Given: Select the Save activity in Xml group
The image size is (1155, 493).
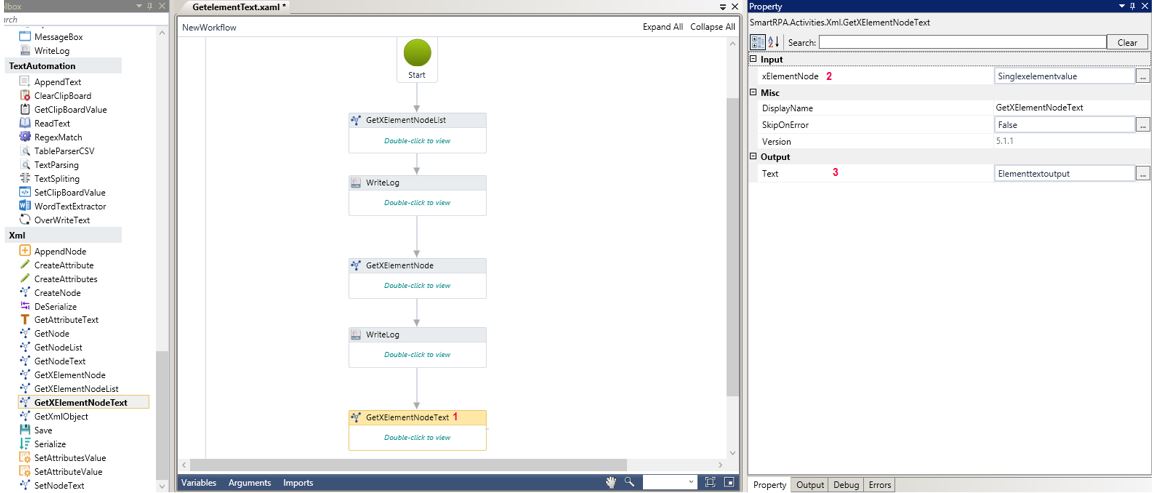Looking at the screenshot, I should (x=43, y=430).
